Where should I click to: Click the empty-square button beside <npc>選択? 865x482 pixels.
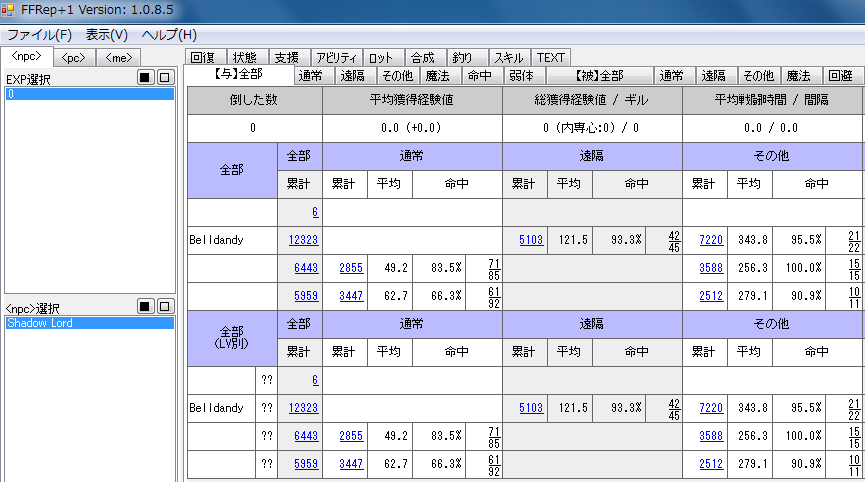165,307
